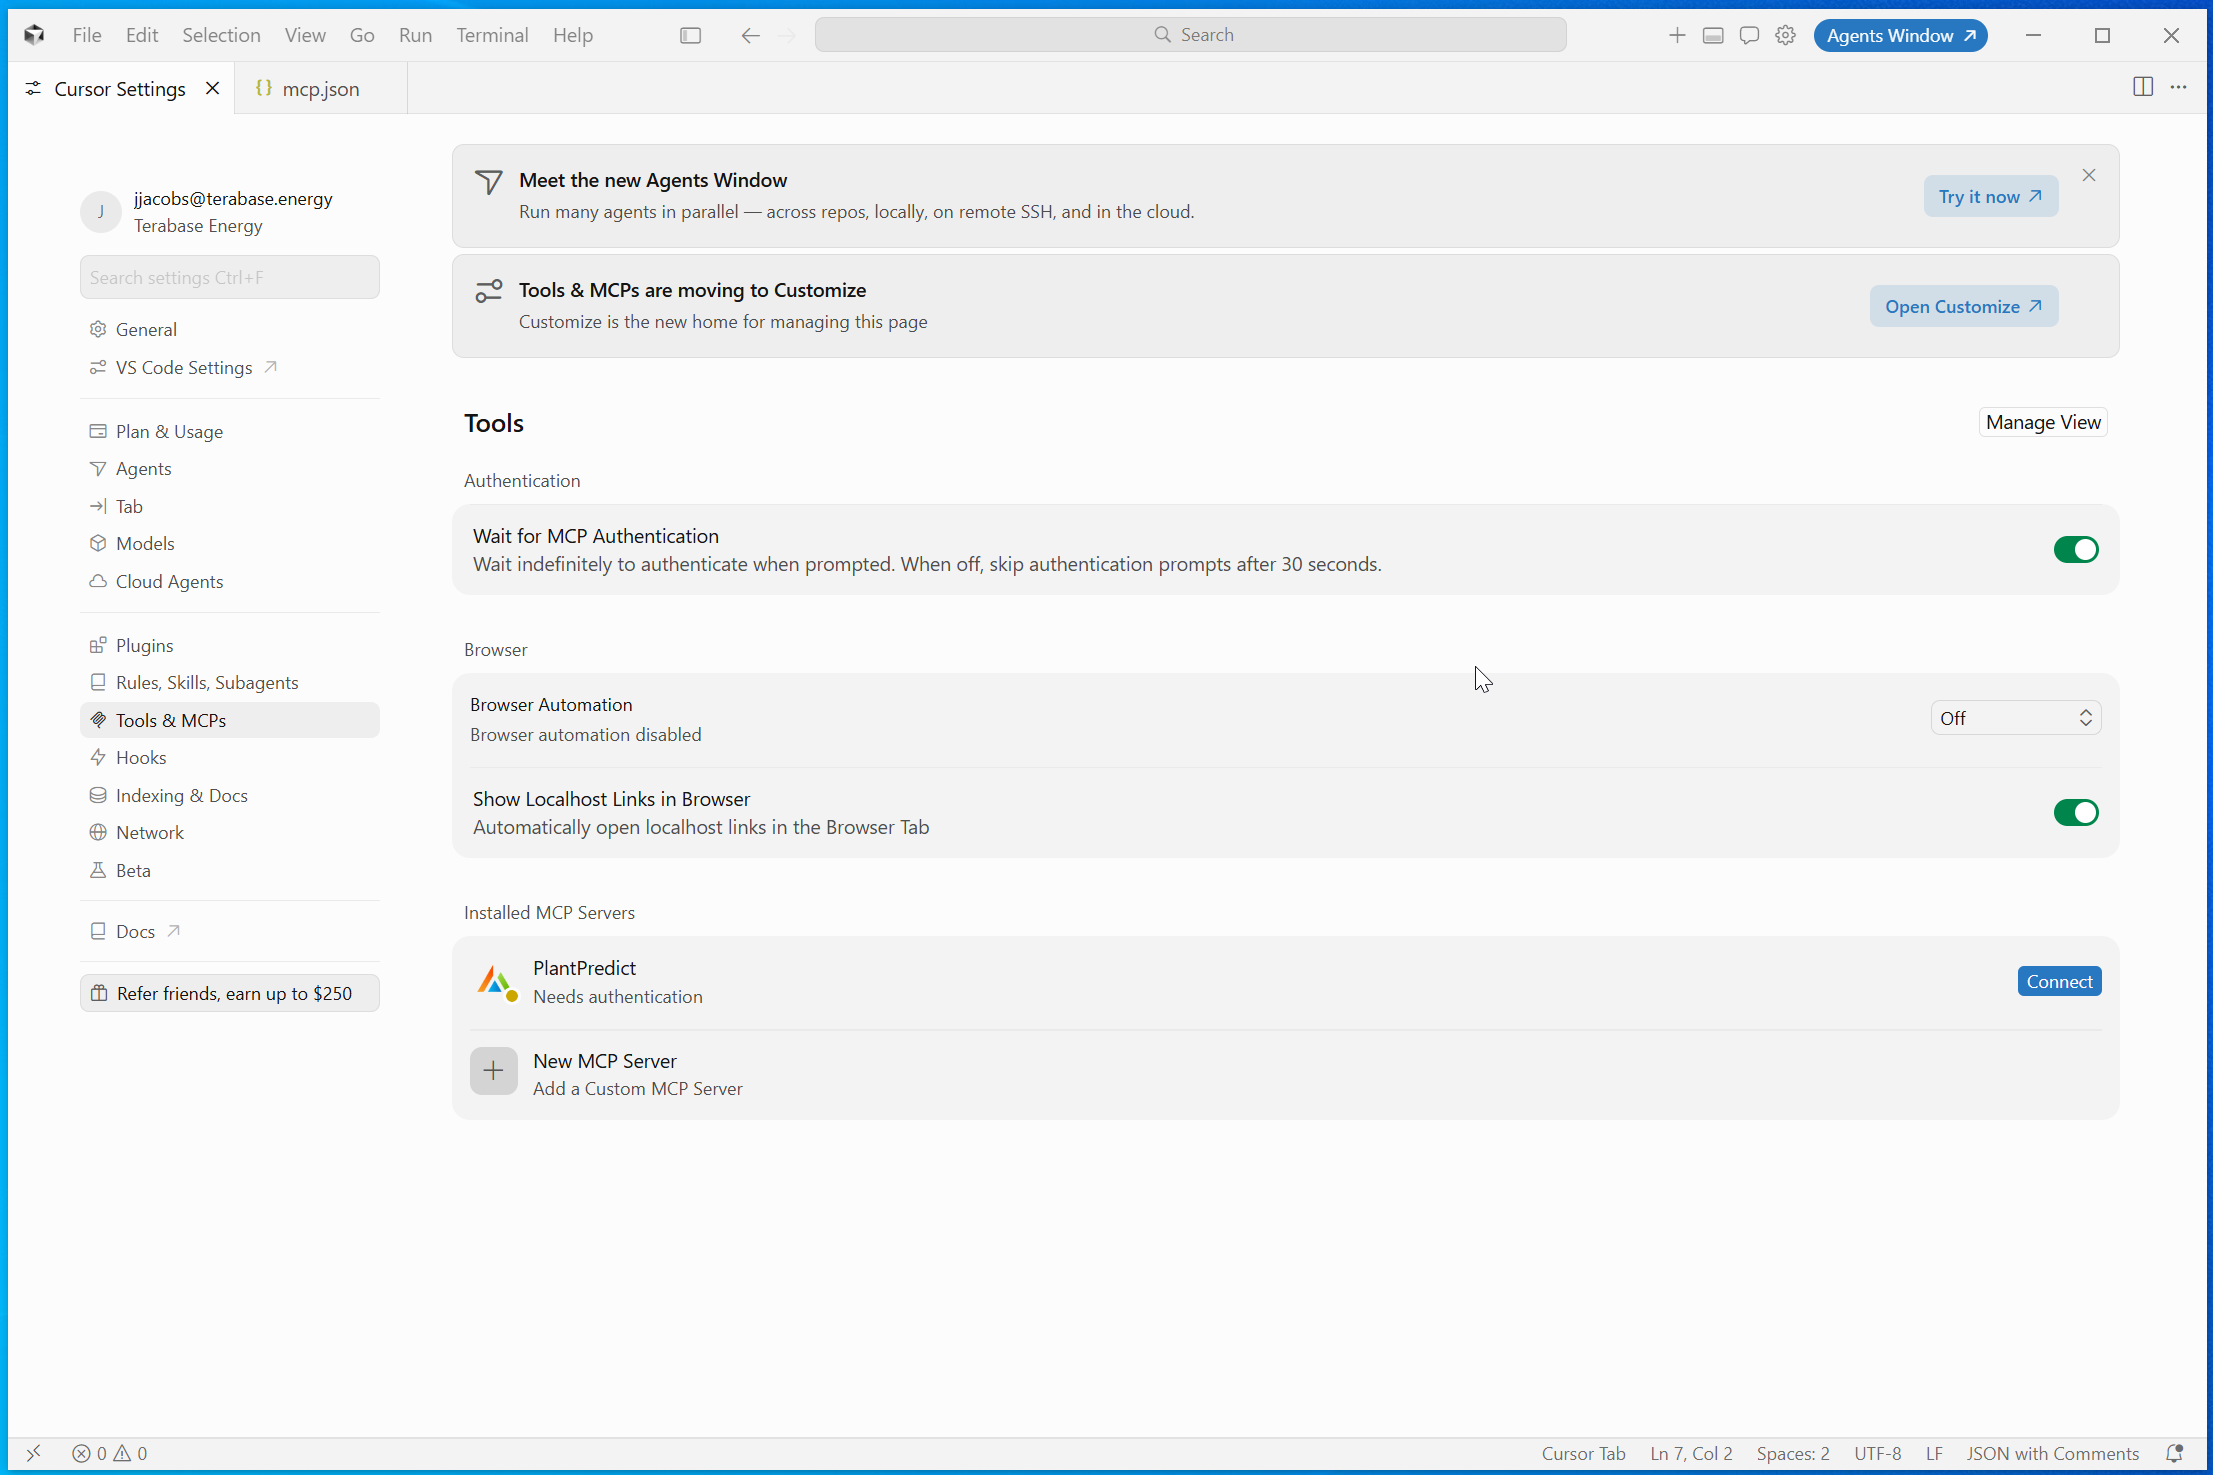Connect the PlantPredict MCP server
This screenshot has width=2213, height=1475.
2059,981
